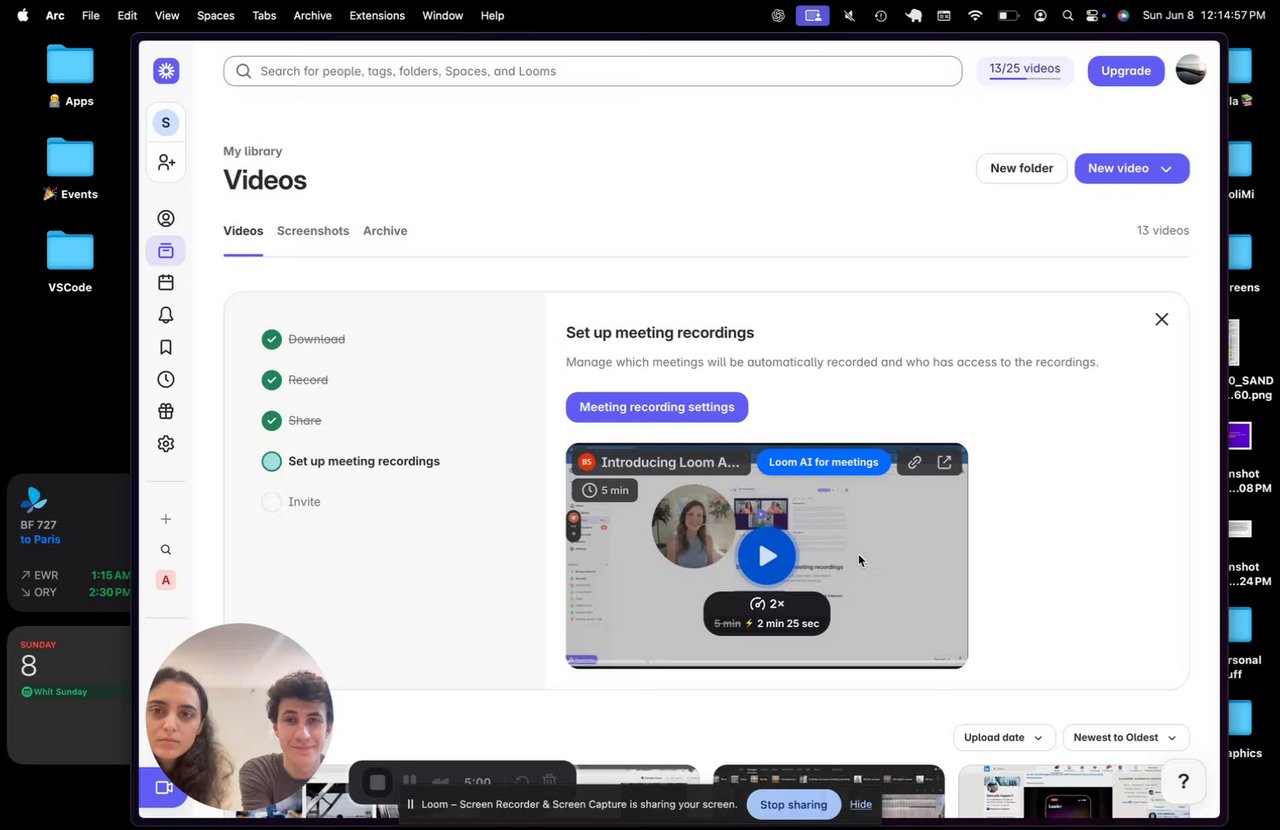The image size is (1280, 830).
Task: Click the Upgrade button
Action: [1126, 71]
